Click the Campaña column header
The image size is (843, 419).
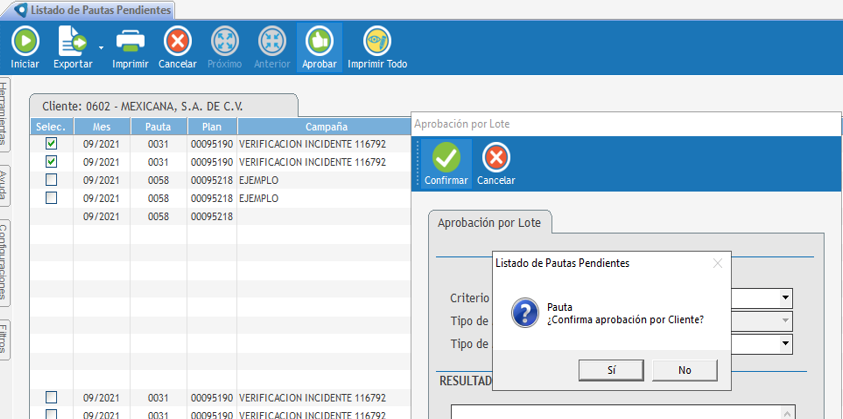(327, 127)
